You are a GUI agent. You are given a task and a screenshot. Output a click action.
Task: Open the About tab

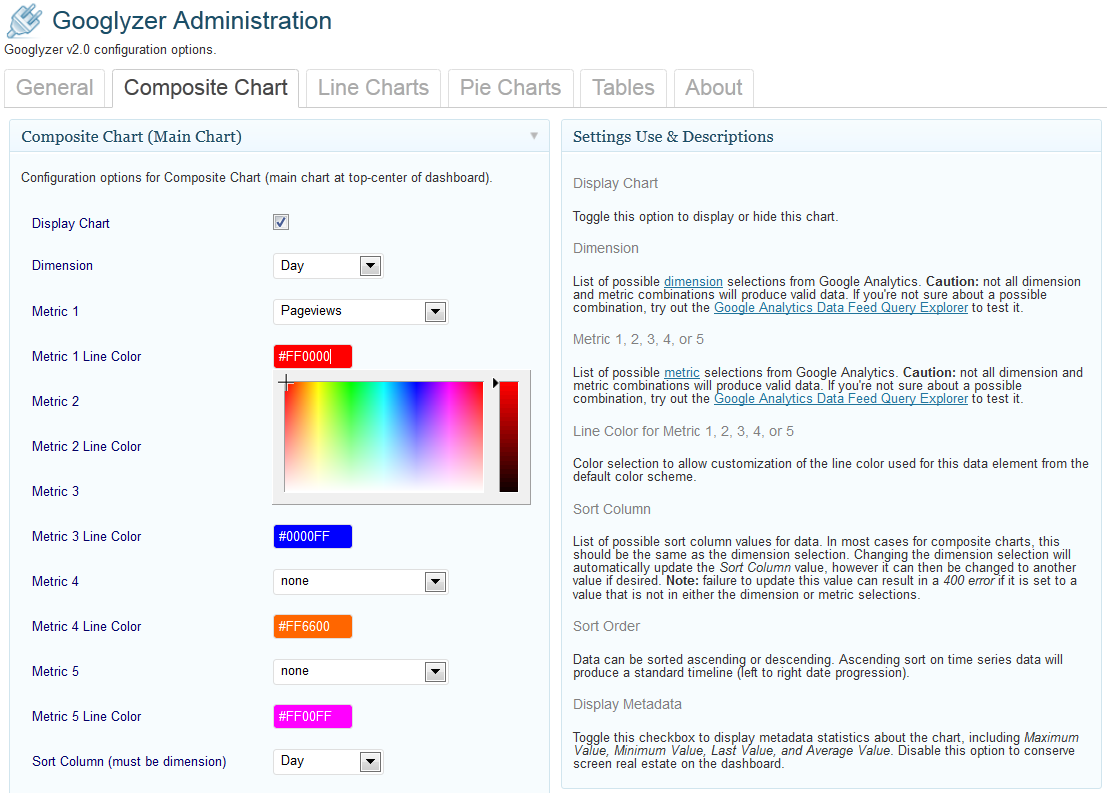click(713, 88)
